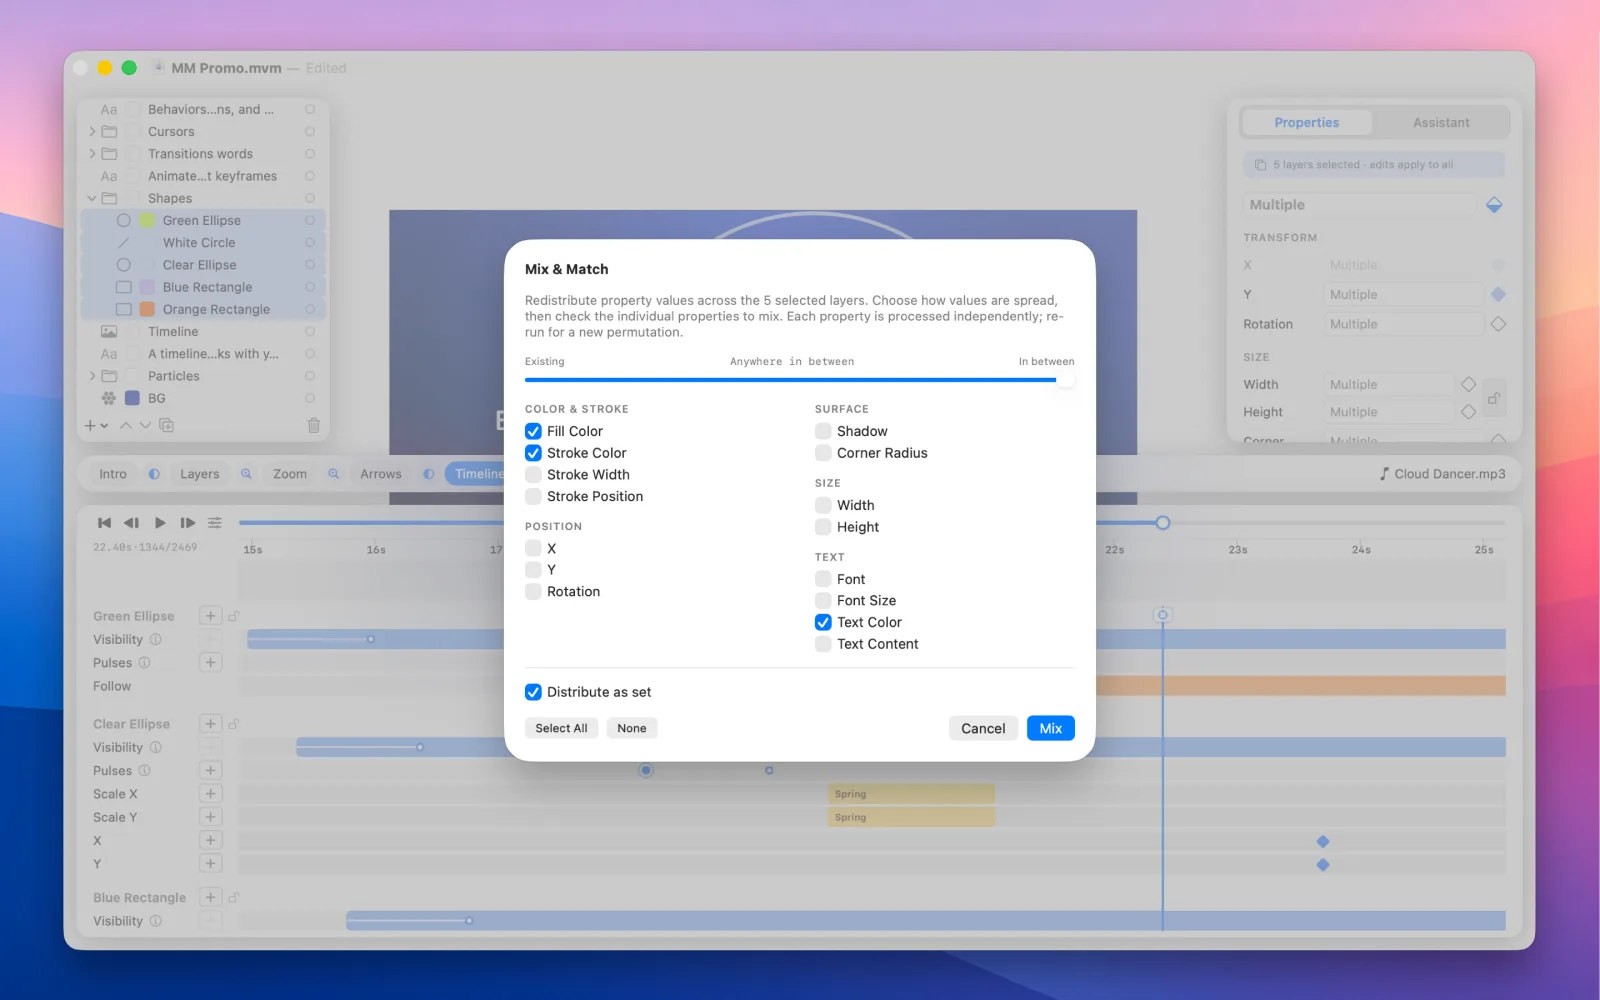1600x1000 pixels.
Task: Click the Cloud Dancer.mp3 audio label
Action: pyautogui.click(x=1442, y=474)
